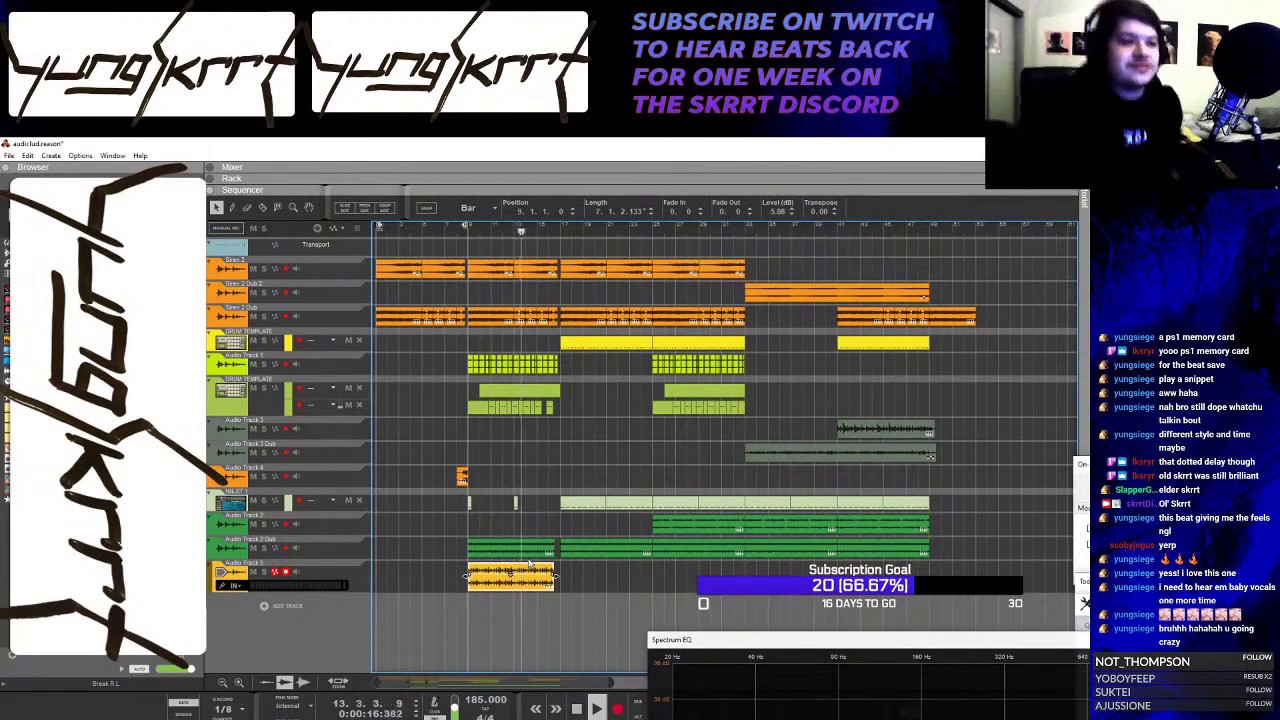The image size is (1280, 720).
Task: Click the add lane plus icon
Action: (318, 228)
